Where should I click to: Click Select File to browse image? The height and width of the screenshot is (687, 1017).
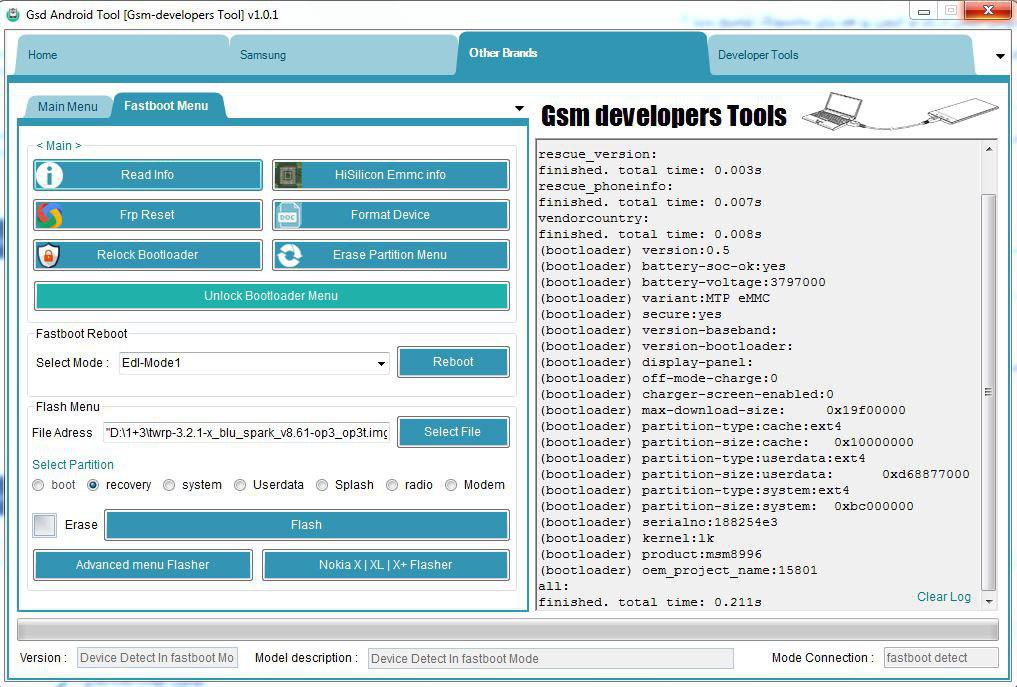tap(453, 432)
